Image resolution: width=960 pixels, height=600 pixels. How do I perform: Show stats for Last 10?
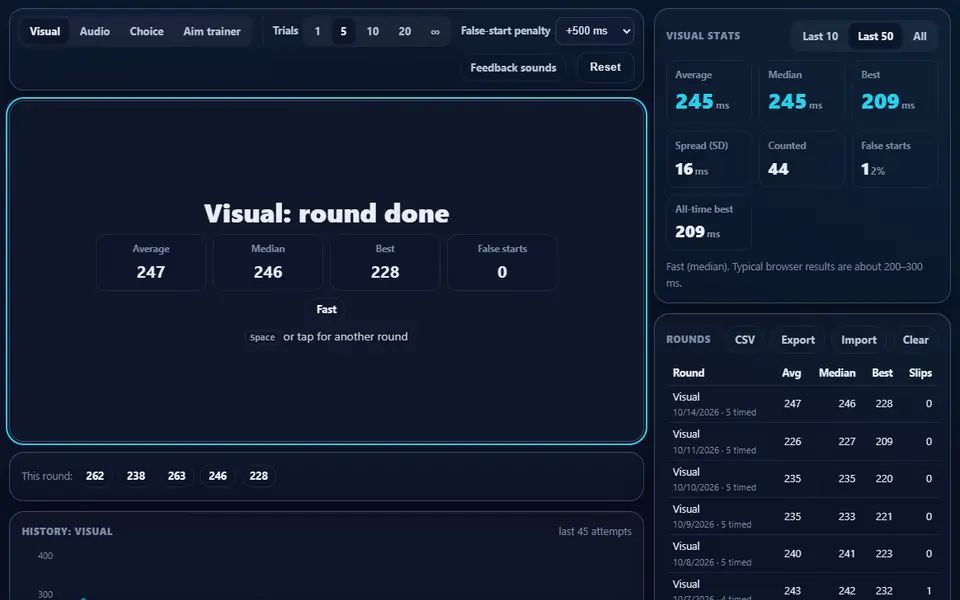(820, 36)
